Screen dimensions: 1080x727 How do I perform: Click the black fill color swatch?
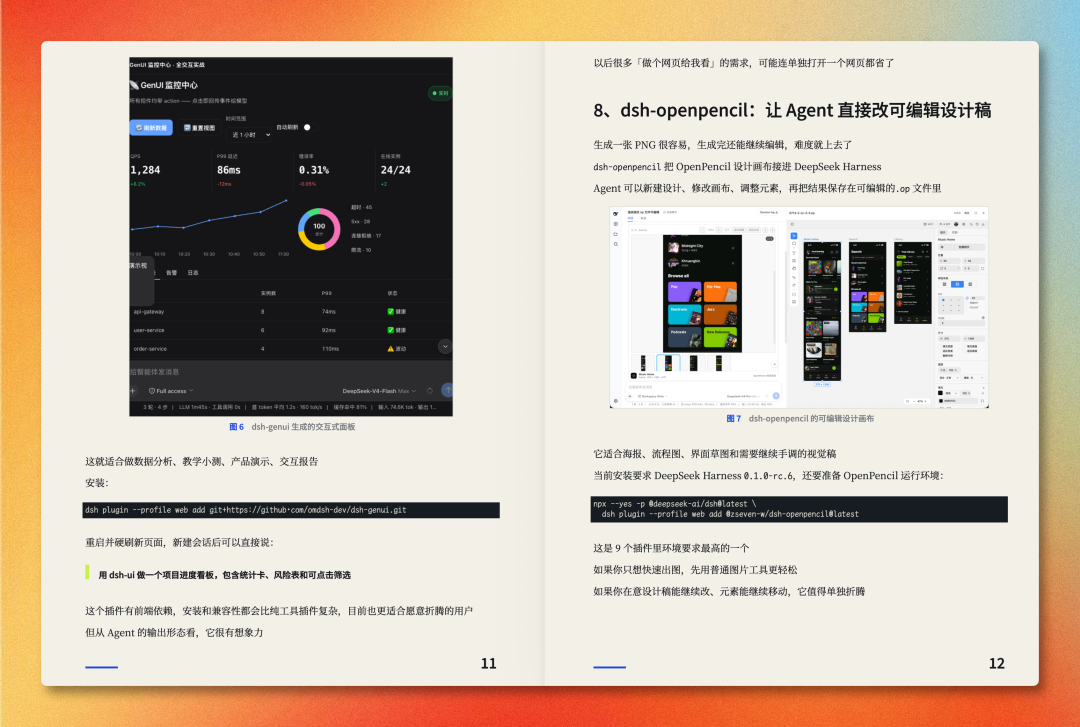(x=940, y=393)
